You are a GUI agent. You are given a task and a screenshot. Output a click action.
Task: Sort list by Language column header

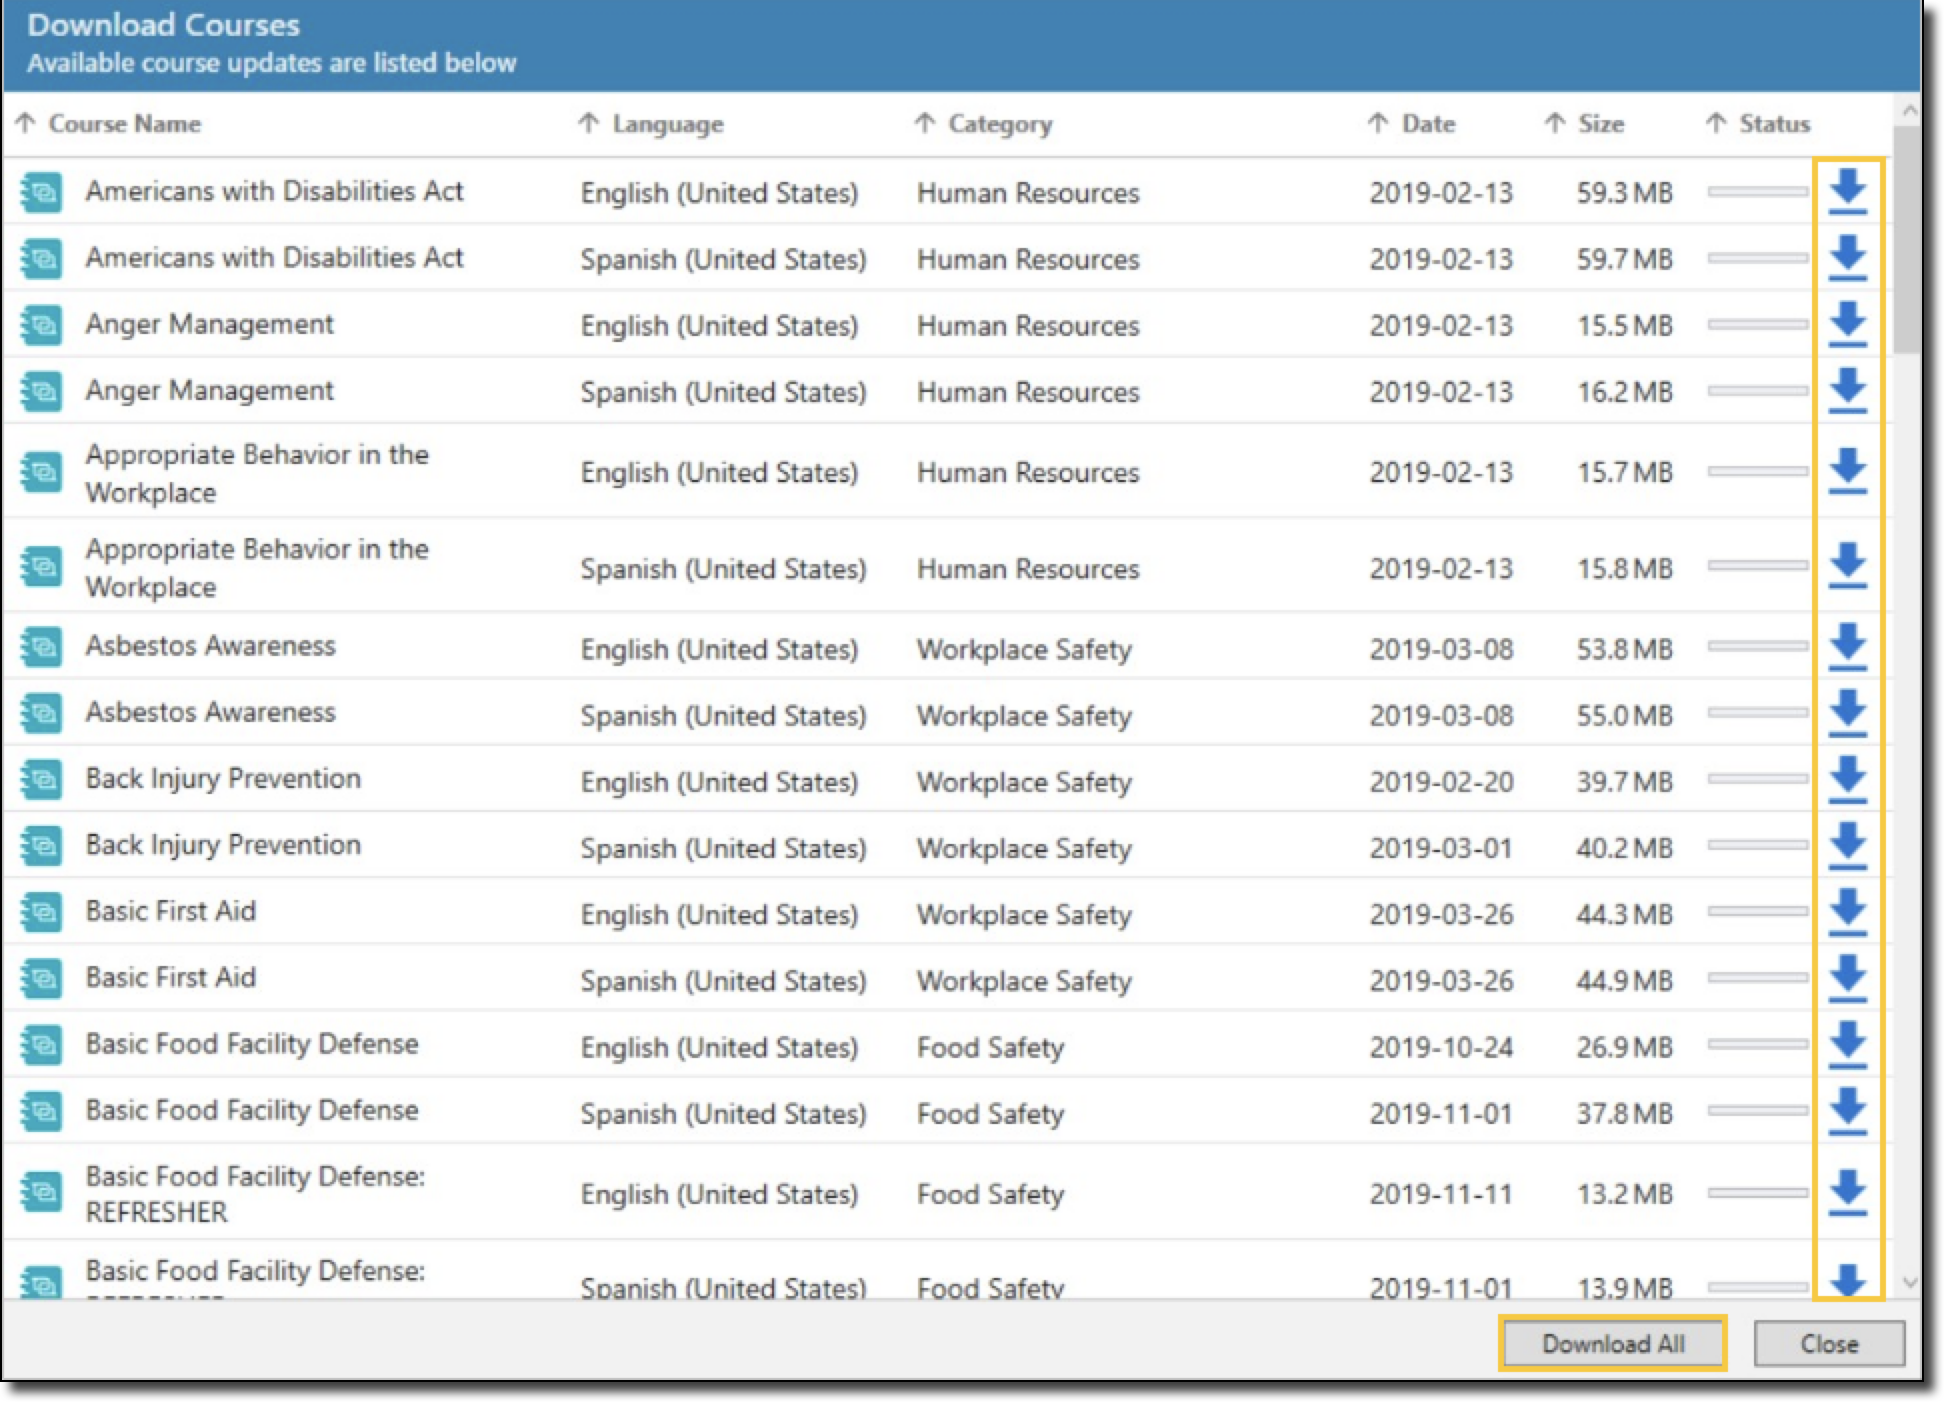click(x=667, y=124)
